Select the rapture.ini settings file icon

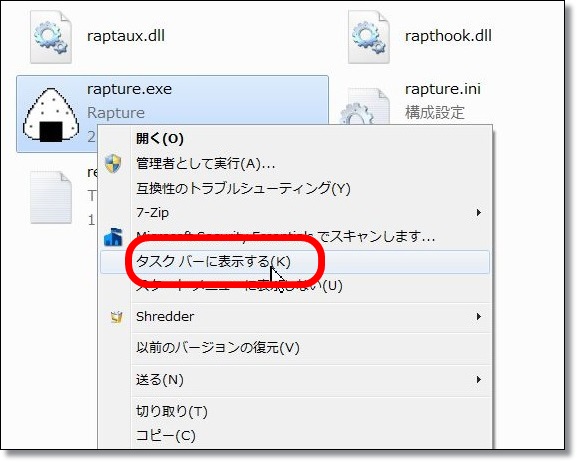(364, 107)
